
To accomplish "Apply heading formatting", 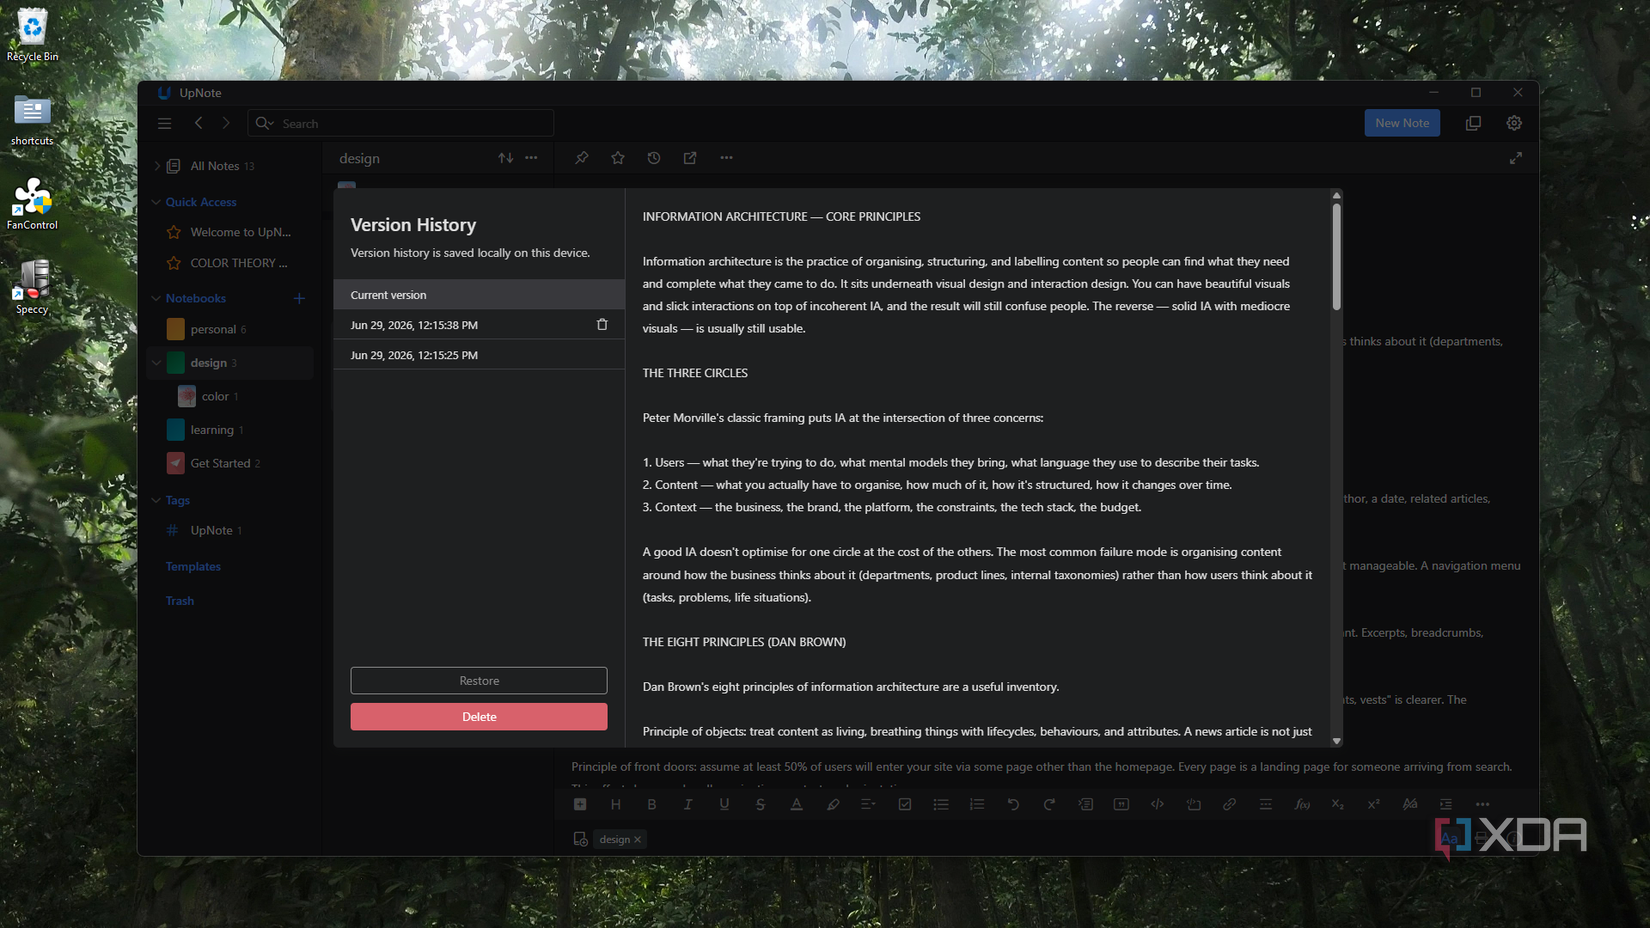I will (x=616, y=804).
